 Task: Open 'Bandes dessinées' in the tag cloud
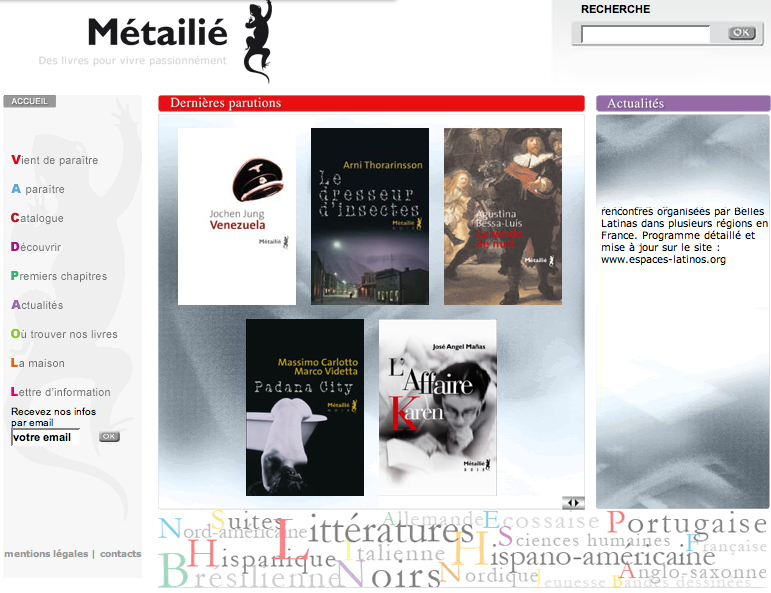[682, 581]
